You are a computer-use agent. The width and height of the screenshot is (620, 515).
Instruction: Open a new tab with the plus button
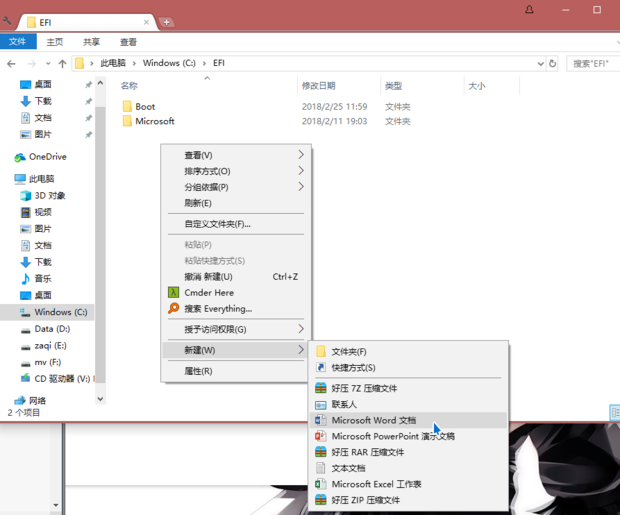point(166,22)
